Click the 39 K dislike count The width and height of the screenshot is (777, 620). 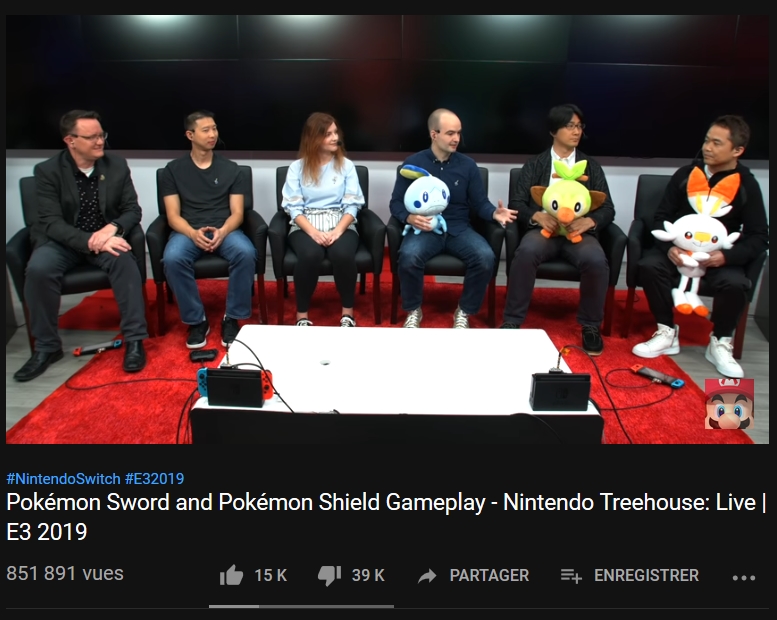[x=368, y=575]
